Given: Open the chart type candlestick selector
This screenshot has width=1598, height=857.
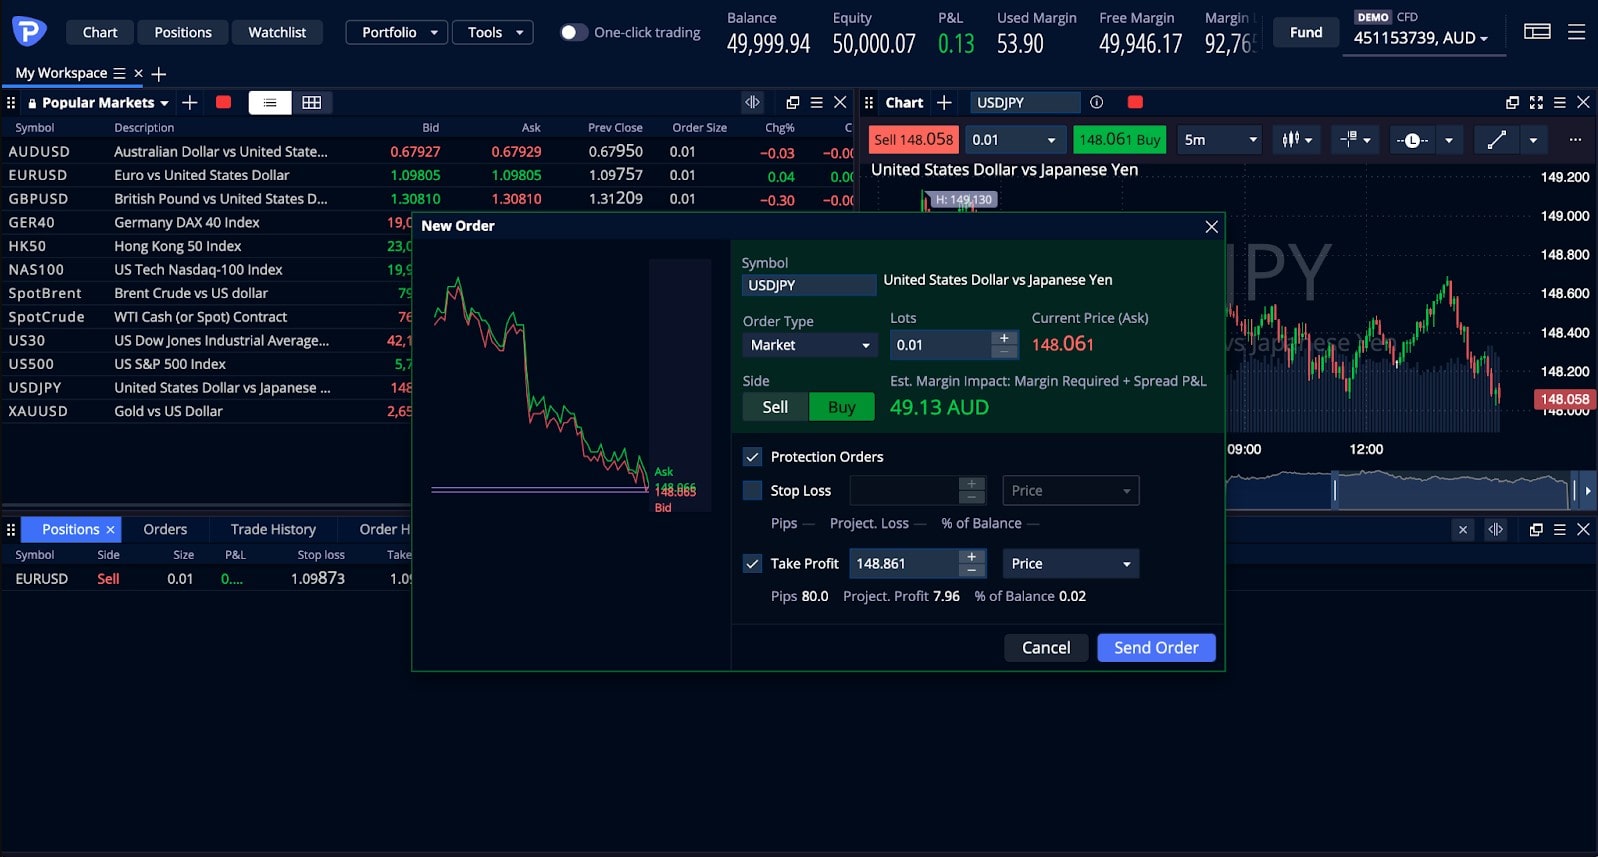Looking at the screenshot, I should [1297, 140].
